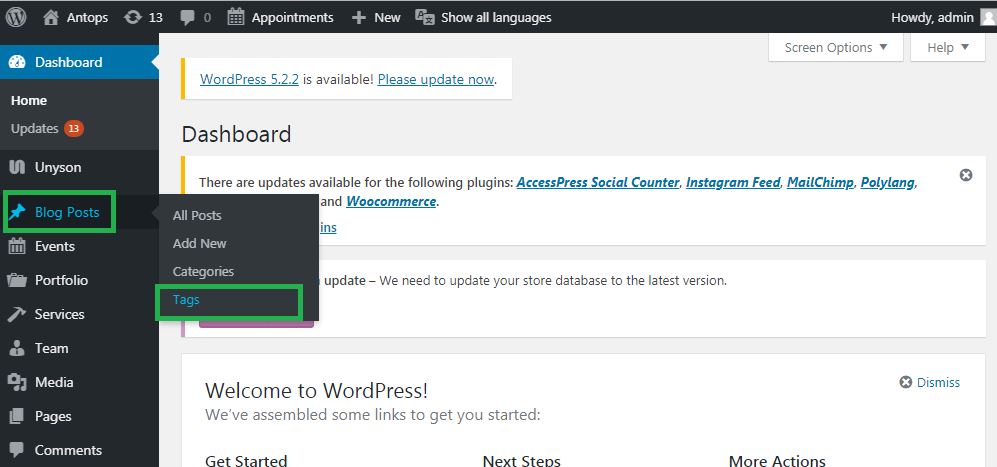Click the Media icon in sidebar
Viewport: 997px width, 467px height.
coord(17,382)
